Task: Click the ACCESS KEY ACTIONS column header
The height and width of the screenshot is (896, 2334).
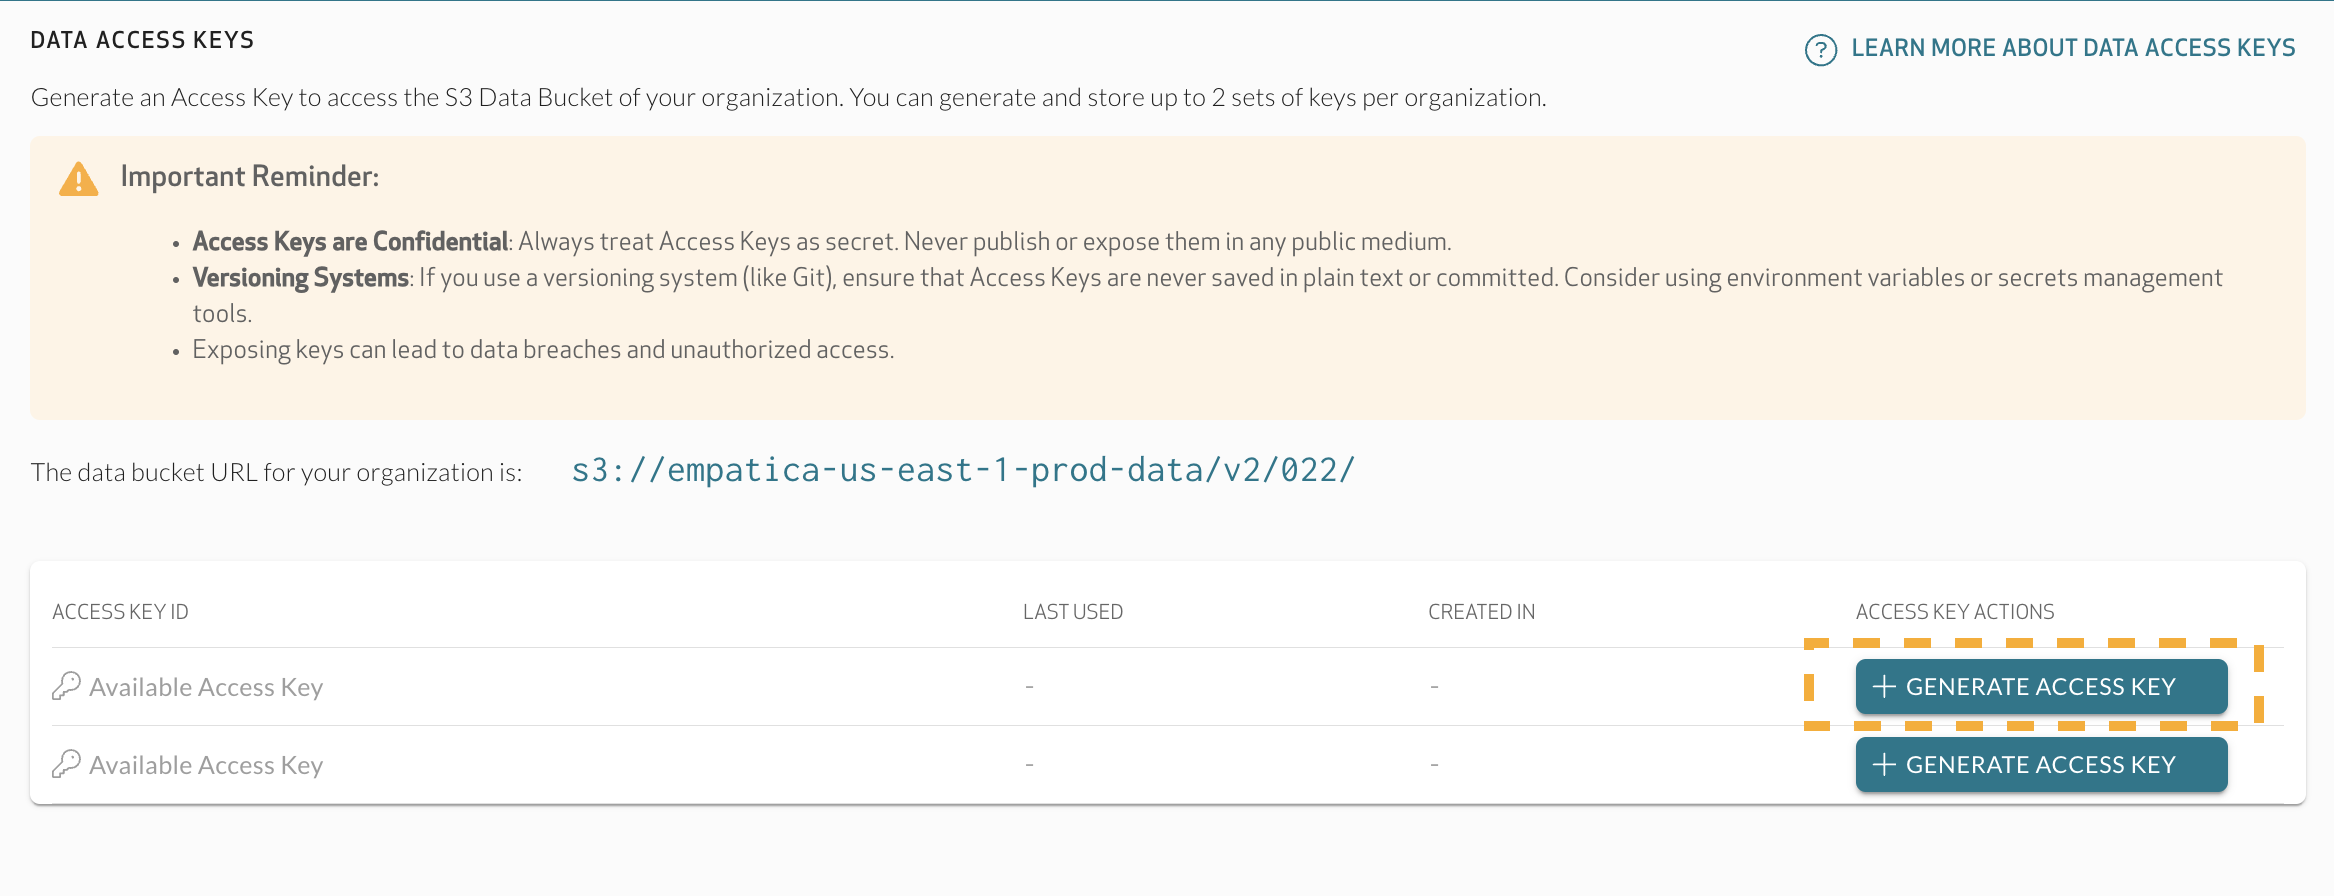Action: click(1955, 612)
